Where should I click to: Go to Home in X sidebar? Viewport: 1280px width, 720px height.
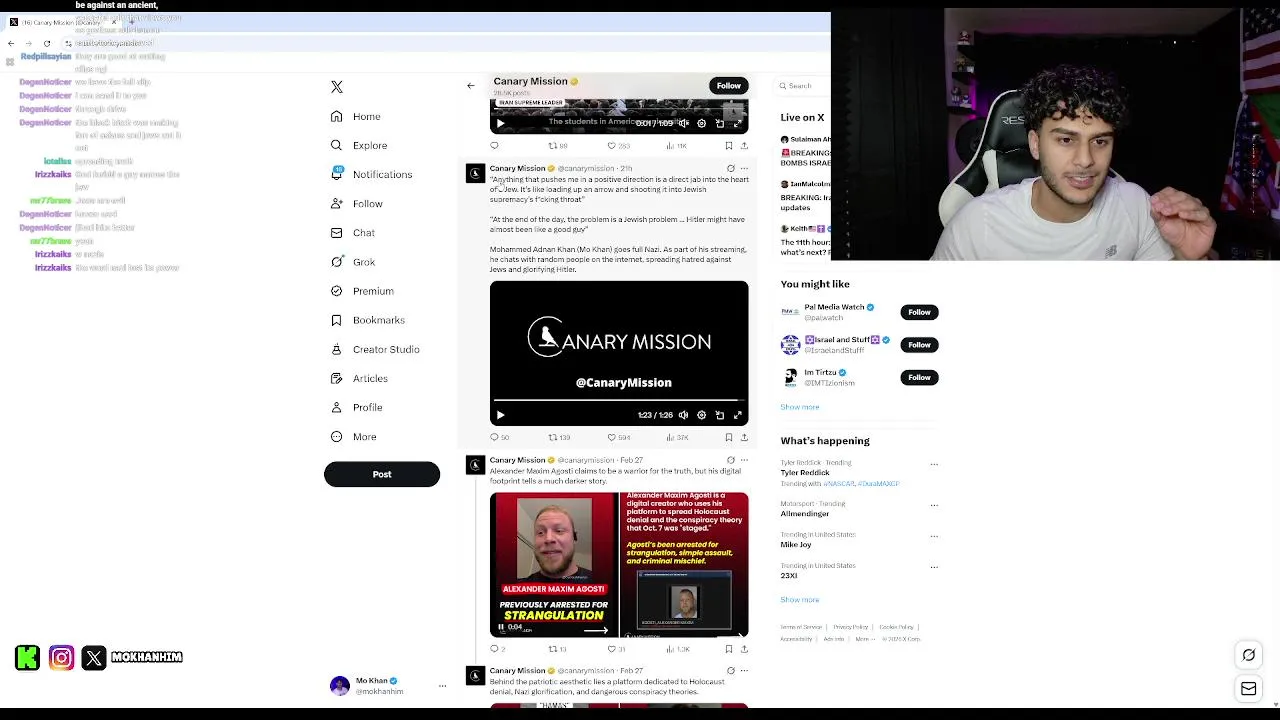[356, 117]
